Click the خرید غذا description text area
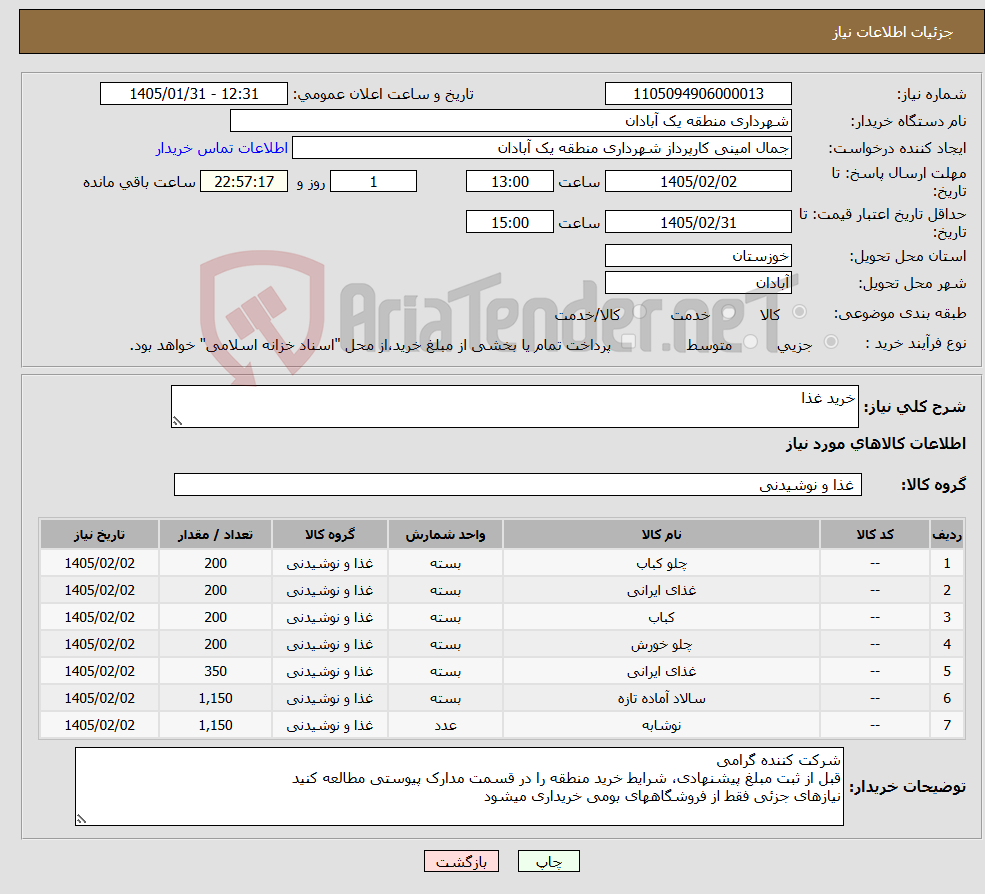This screenshot has height=894, width=985. (x=514, y=406)
